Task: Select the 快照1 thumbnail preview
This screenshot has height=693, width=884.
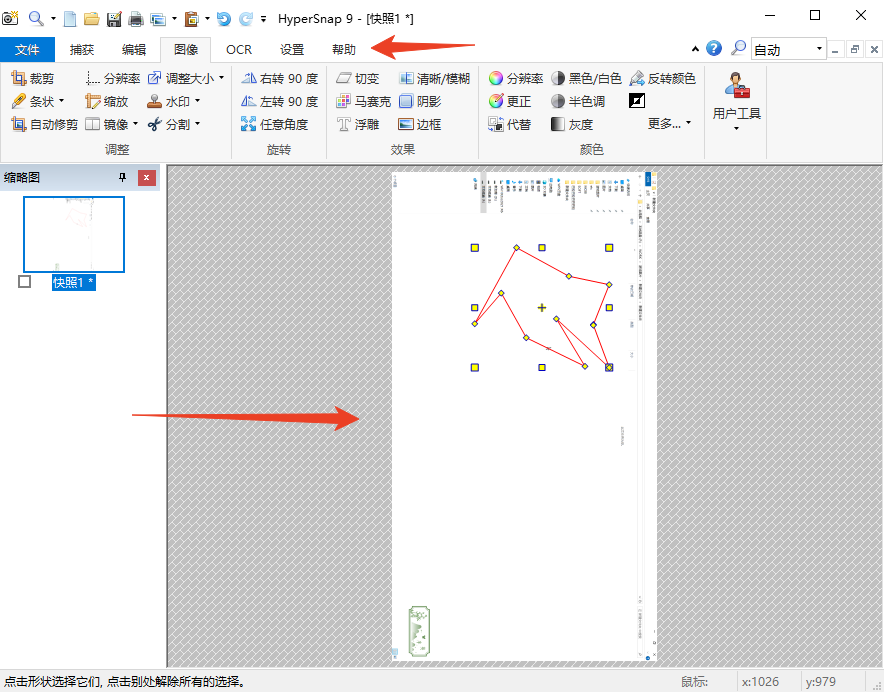Action: [x=74, y=234]
